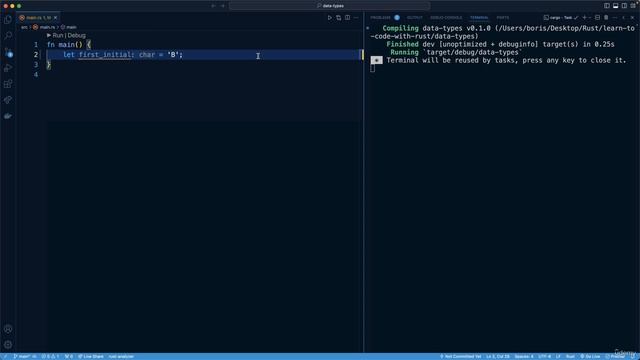Toggle the Panel layout icon

[616, 6]
